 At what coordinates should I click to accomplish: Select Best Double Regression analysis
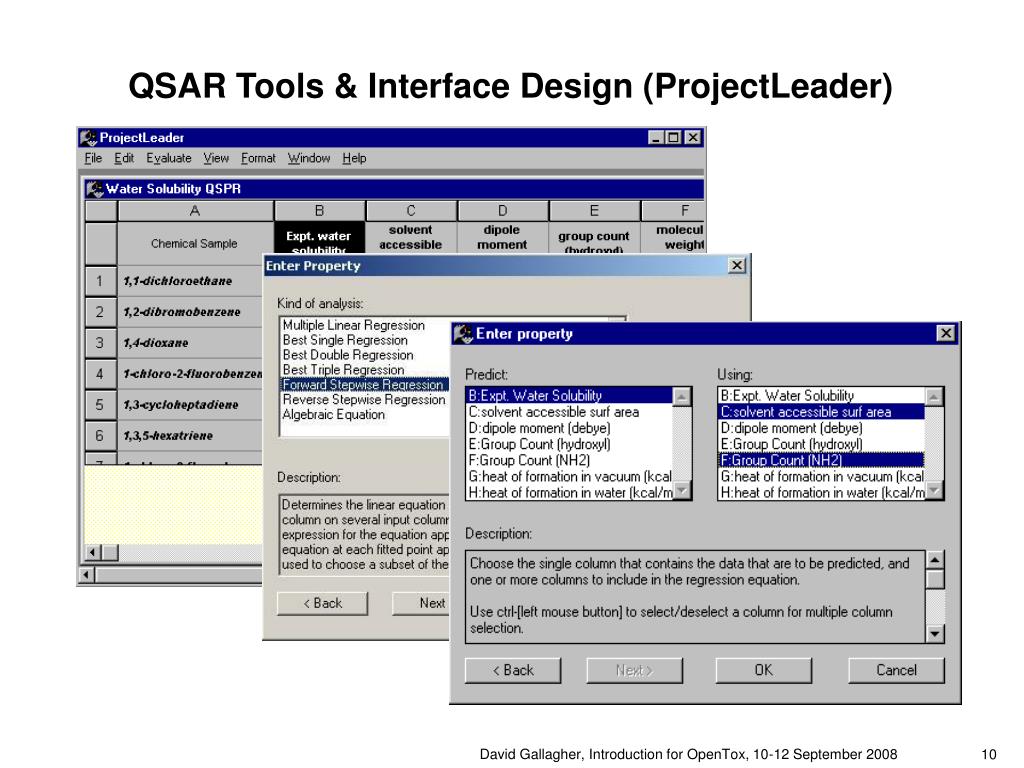pyautogui.click(x=348, y=355)
